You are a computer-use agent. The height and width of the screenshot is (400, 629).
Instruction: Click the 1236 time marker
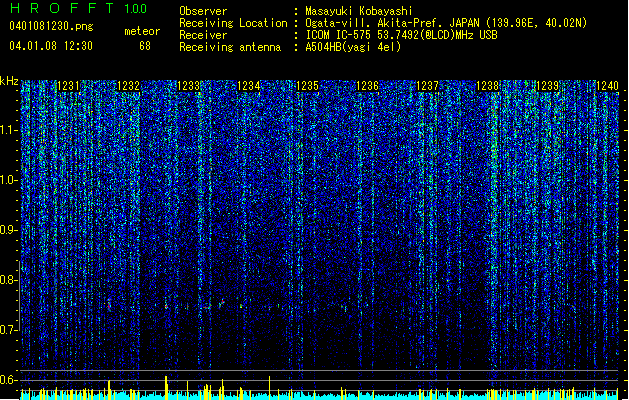click(x=367, y=85)
